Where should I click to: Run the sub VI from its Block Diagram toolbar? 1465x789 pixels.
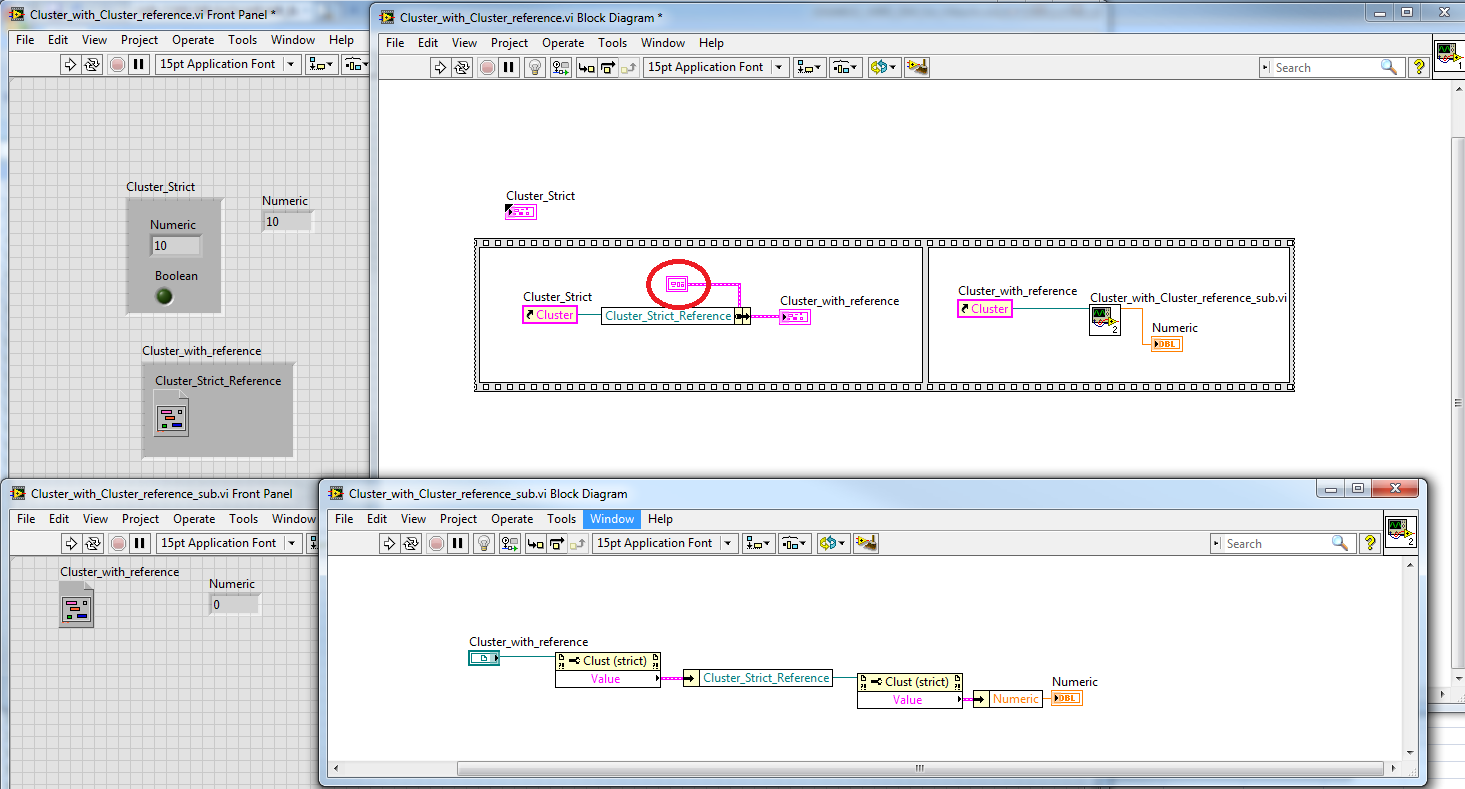389,543
